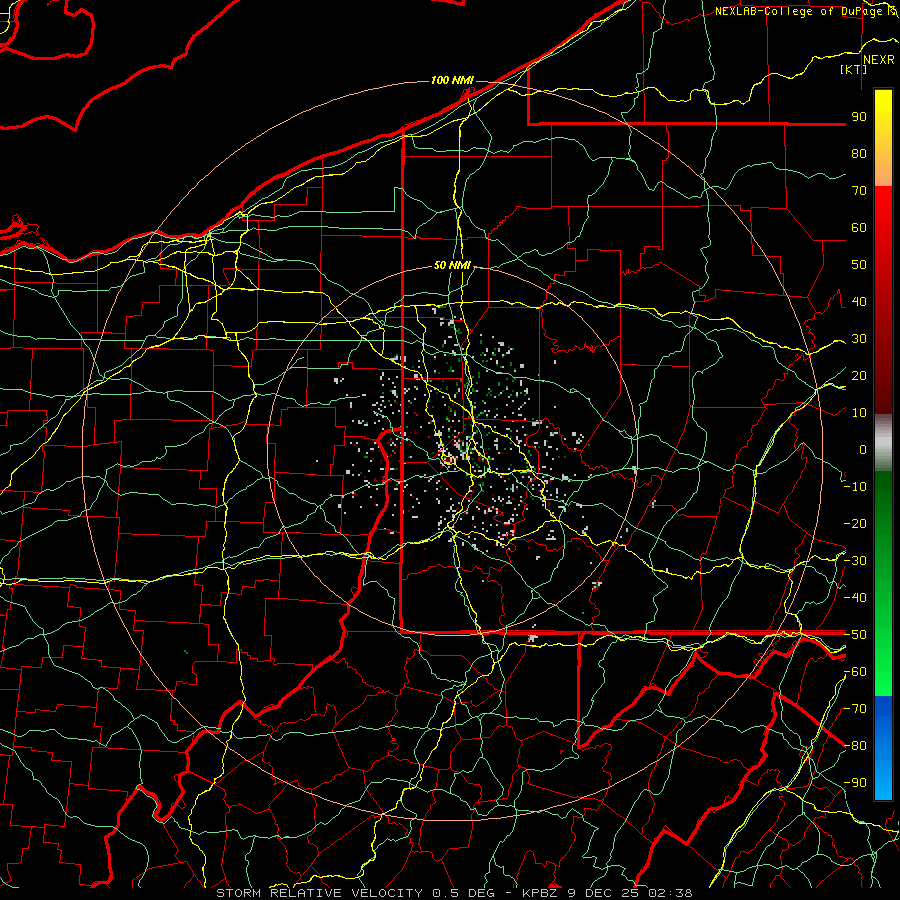Click the 60 value on the velocity scale

pyautogui.click(x=859, y=228)
